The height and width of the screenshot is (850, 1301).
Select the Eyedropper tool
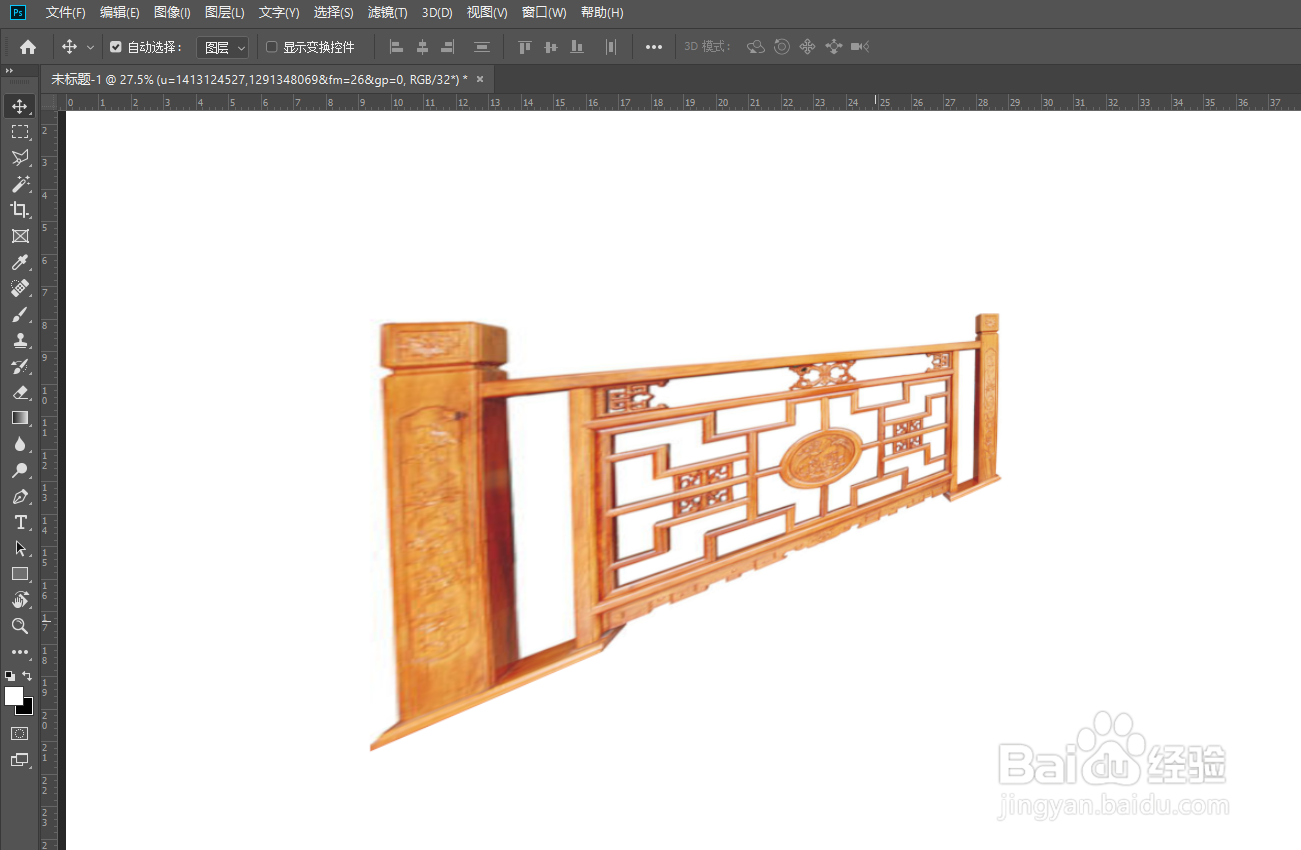coord(20,262)
